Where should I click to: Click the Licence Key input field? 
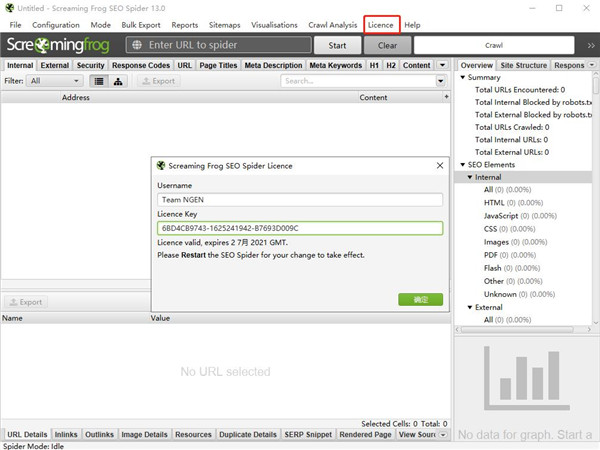pos(300,228)
